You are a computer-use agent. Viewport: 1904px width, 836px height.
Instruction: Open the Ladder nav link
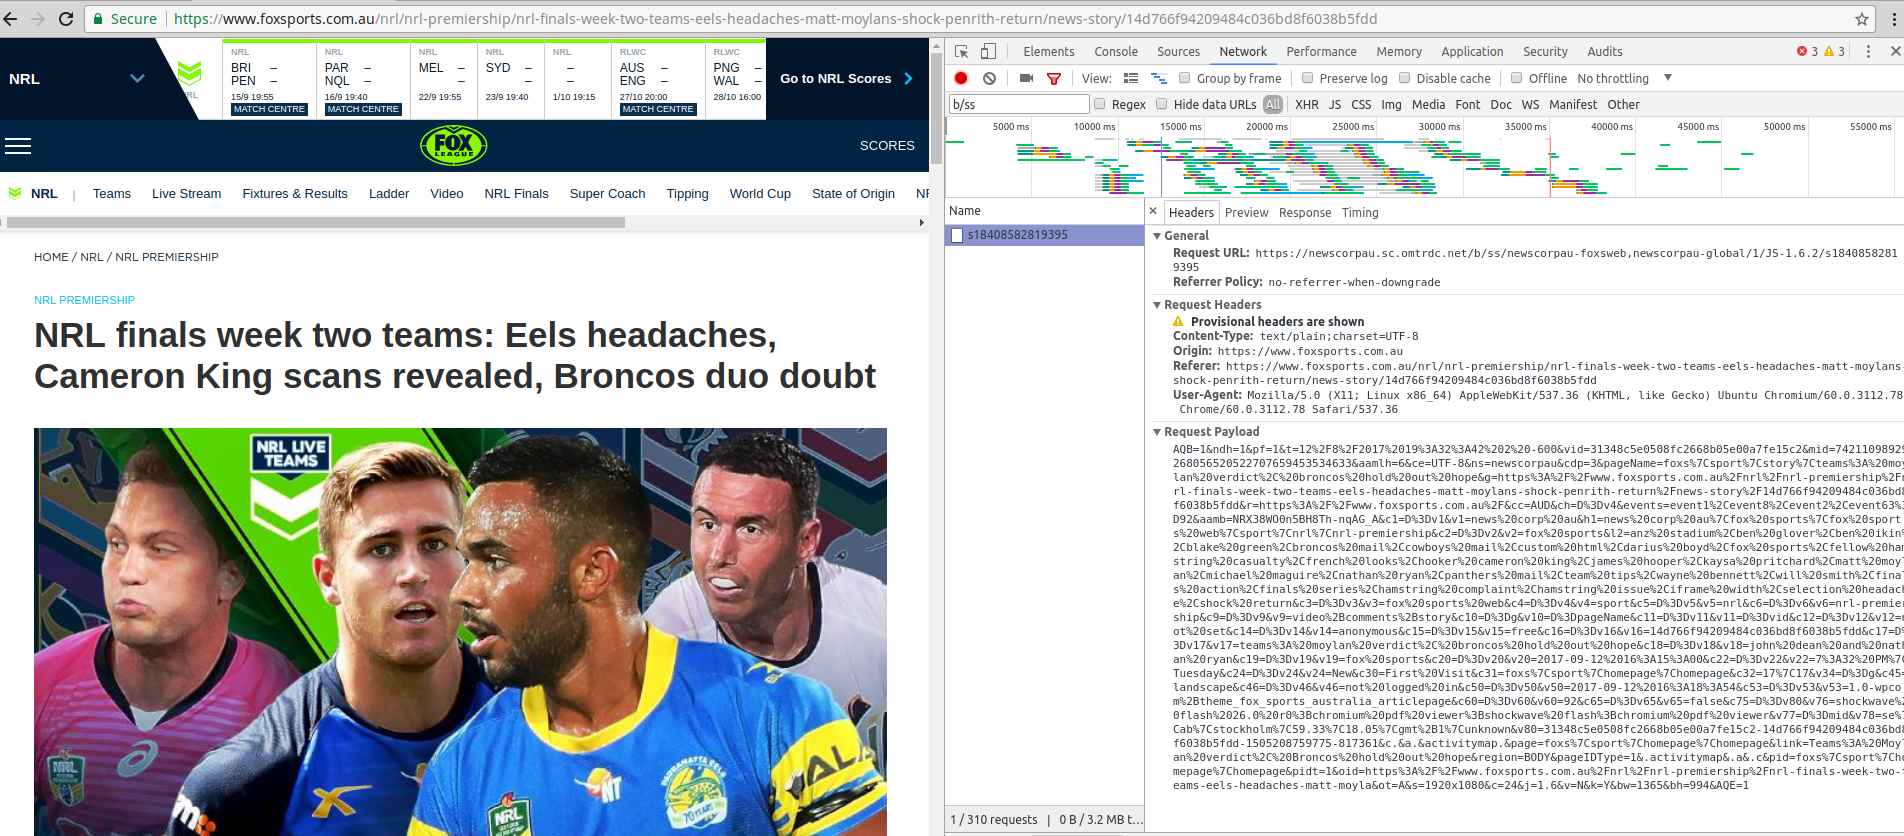389,194
